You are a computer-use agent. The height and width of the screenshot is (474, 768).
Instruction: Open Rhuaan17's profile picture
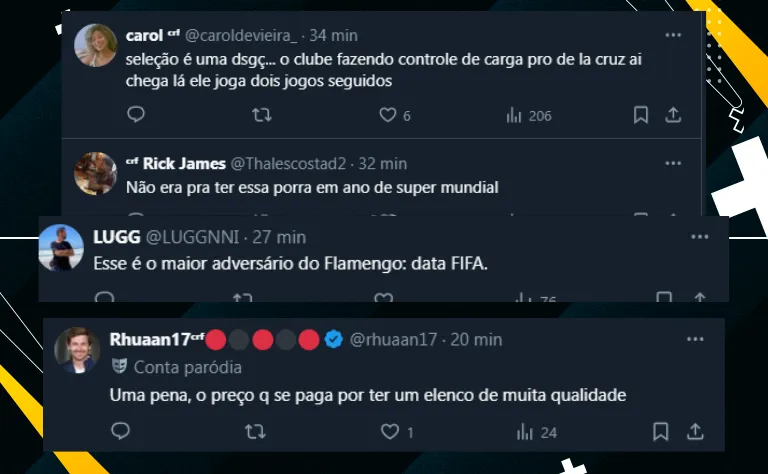(x=76, y=350)
